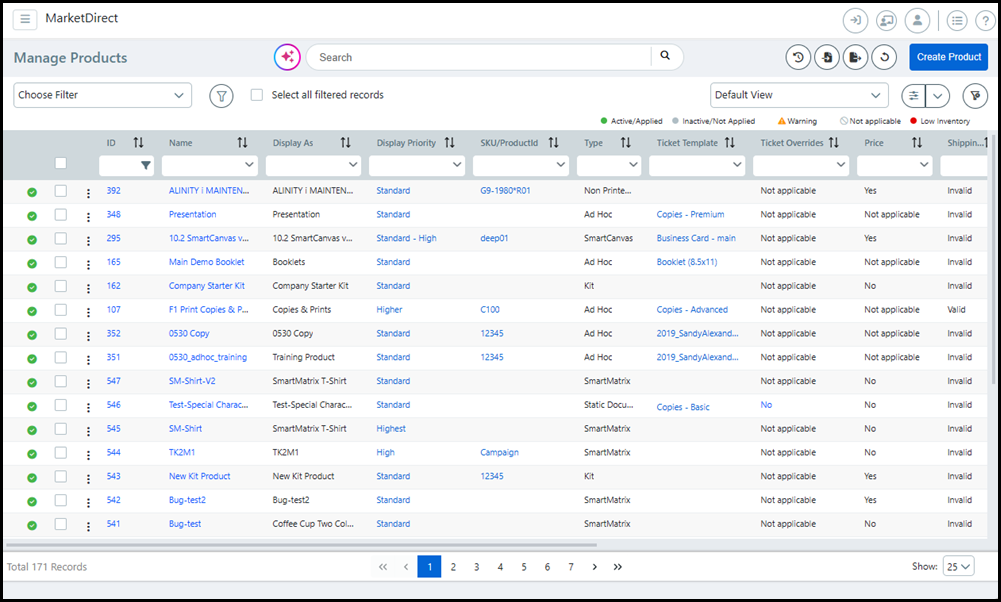The height and width of the screenshot is (602, 1001).
Task: Toggle the header select-all checkbox
Action: (61, 164)
